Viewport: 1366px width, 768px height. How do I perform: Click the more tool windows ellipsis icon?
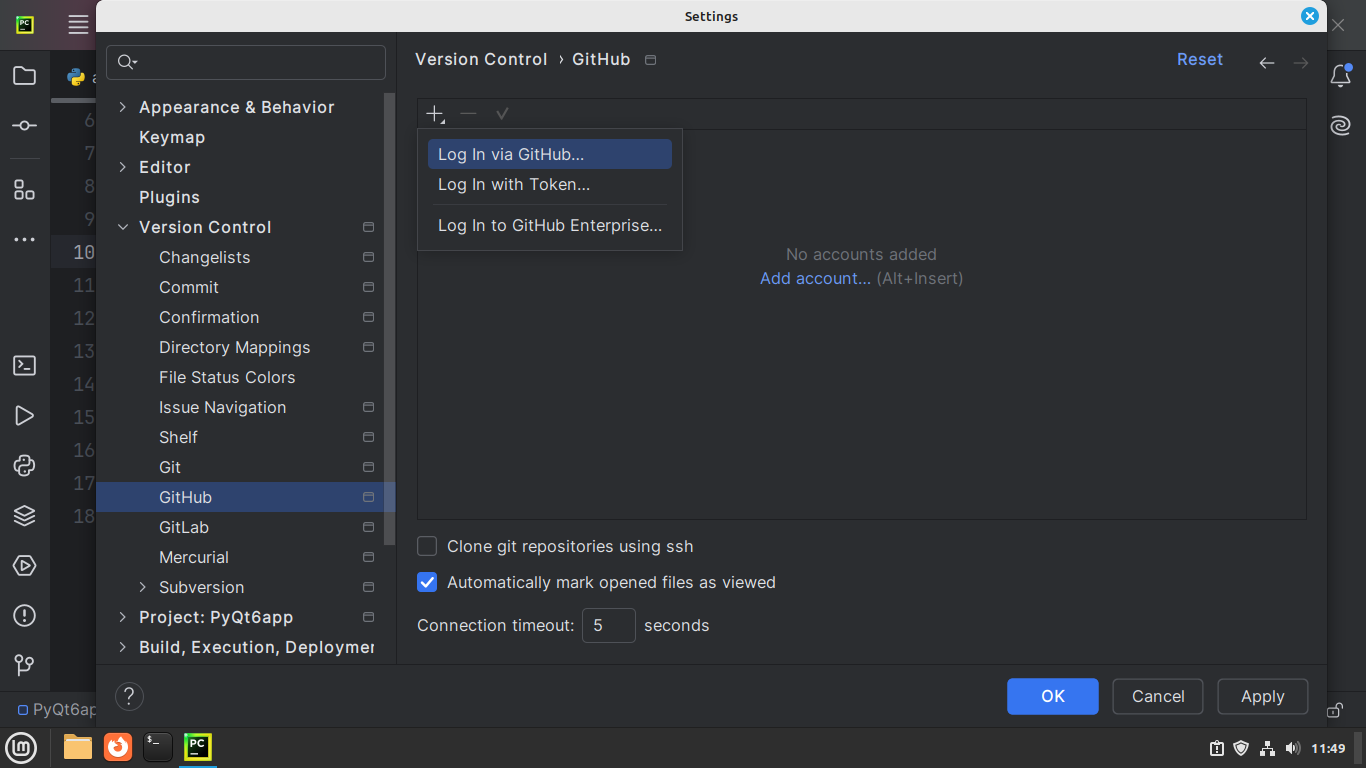(x=25, y=240)
